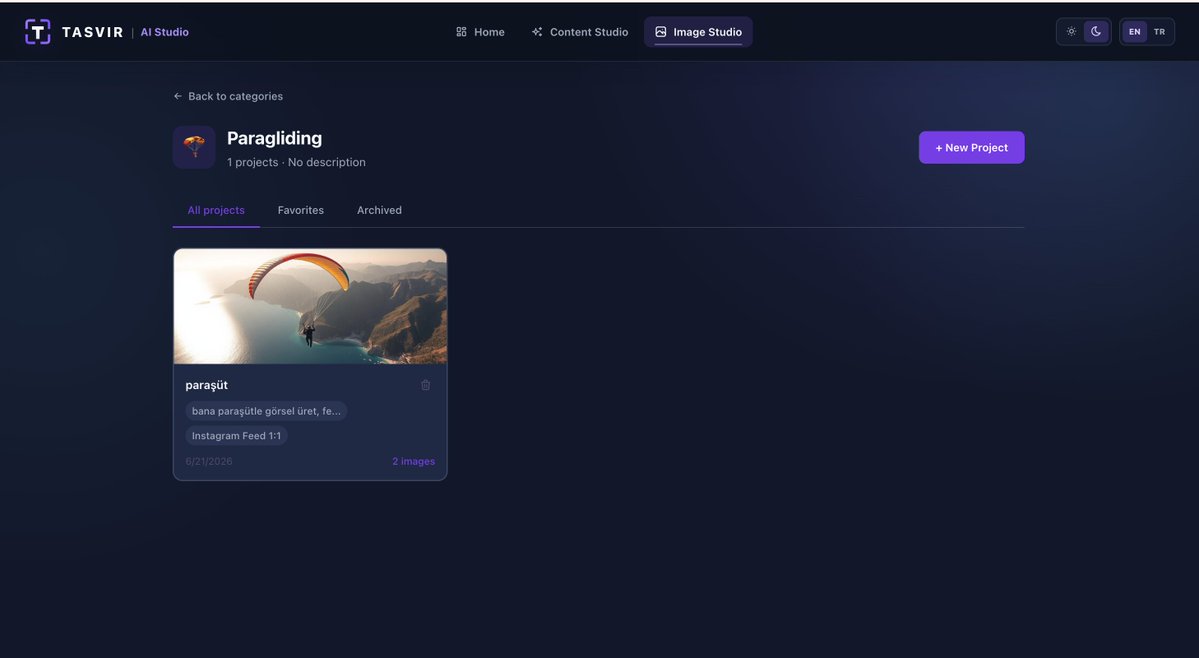Screen dimensions: 1199x658
Task: Select EN language
Action: (x=1135, y=32)
